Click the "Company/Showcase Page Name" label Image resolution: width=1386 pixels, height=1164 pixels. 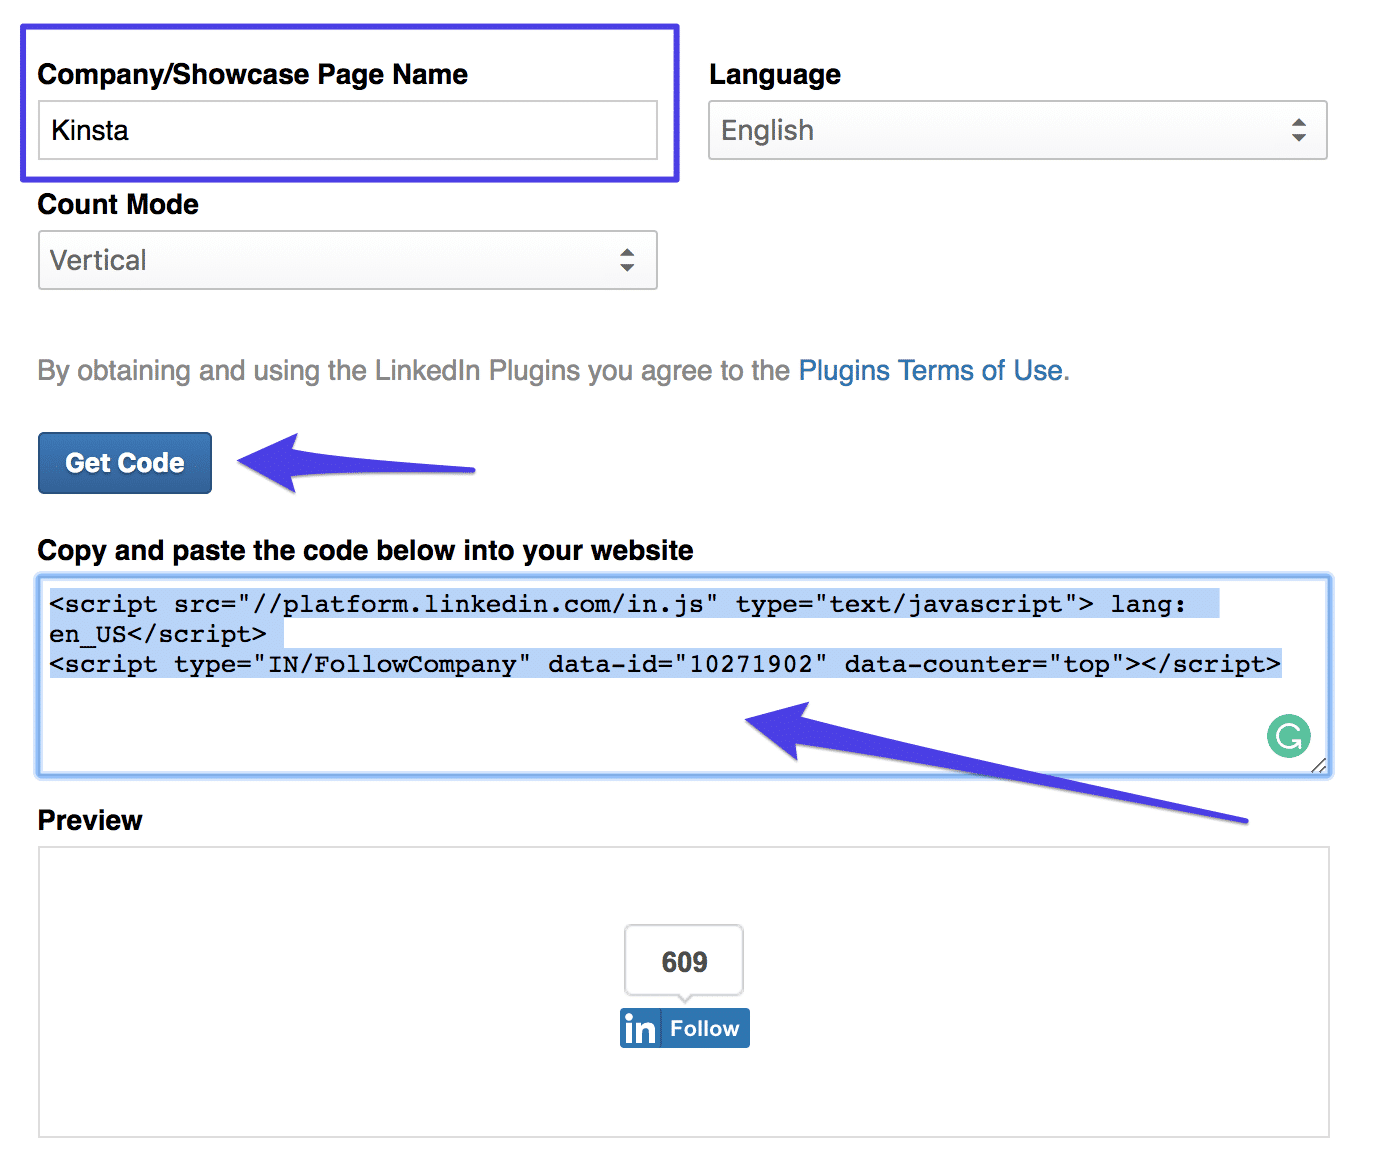[x=252, y=75]
